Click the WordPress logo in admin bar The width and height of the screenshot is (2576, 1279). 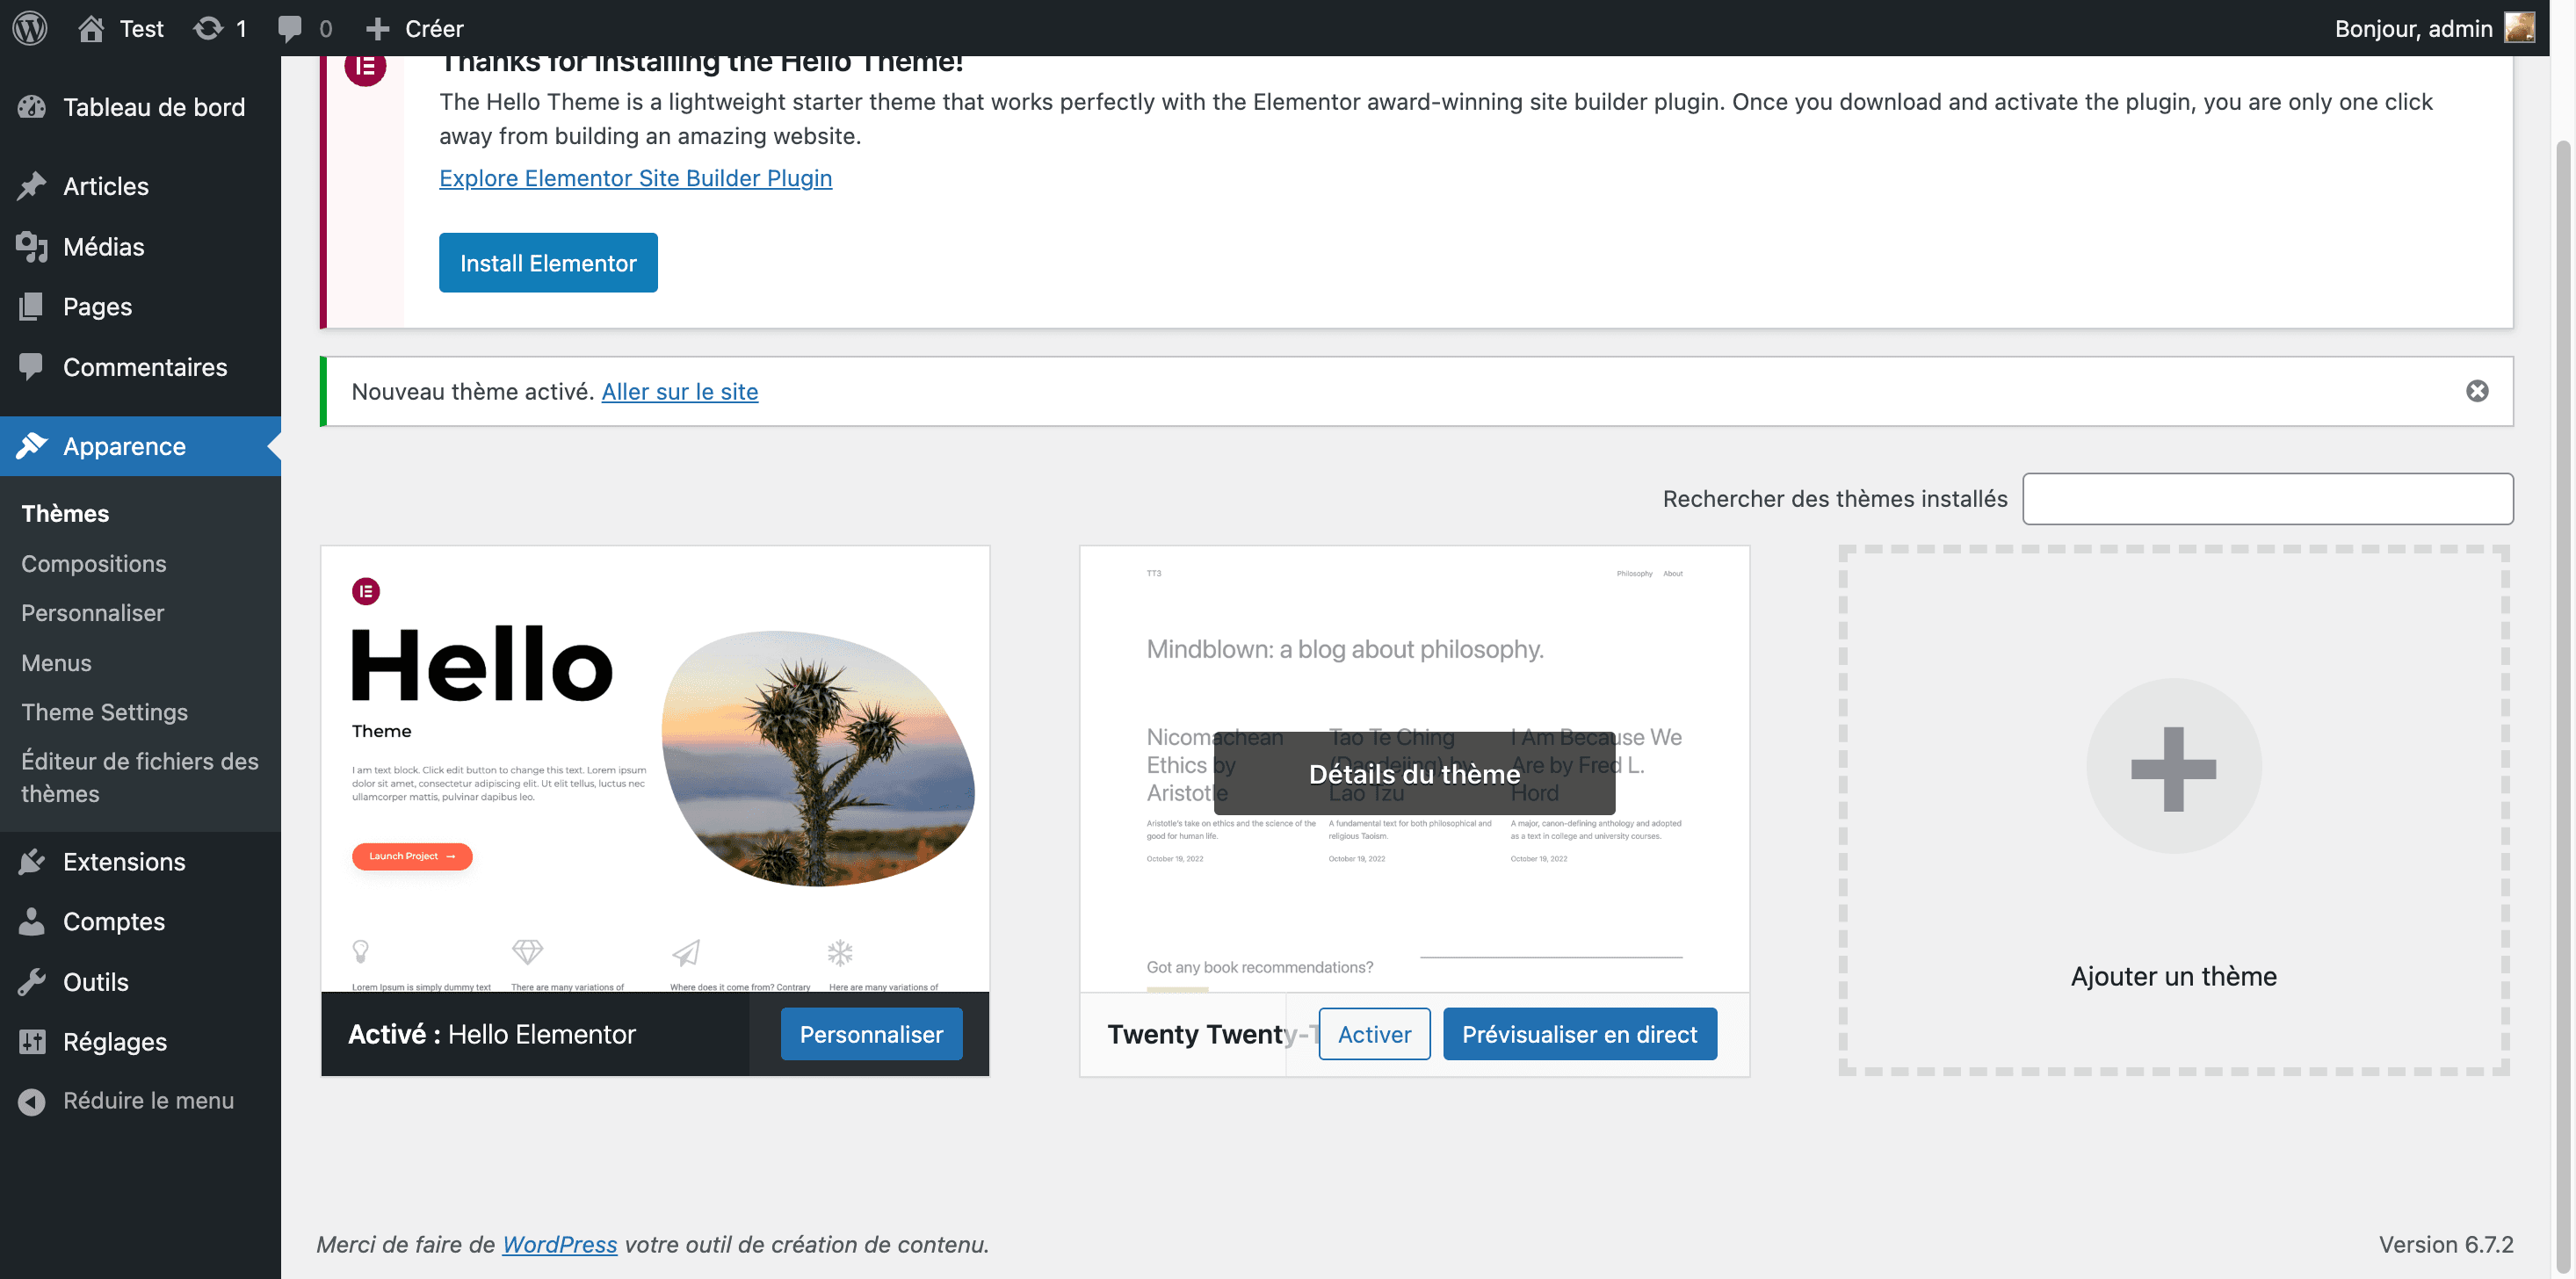coord(30,28)
